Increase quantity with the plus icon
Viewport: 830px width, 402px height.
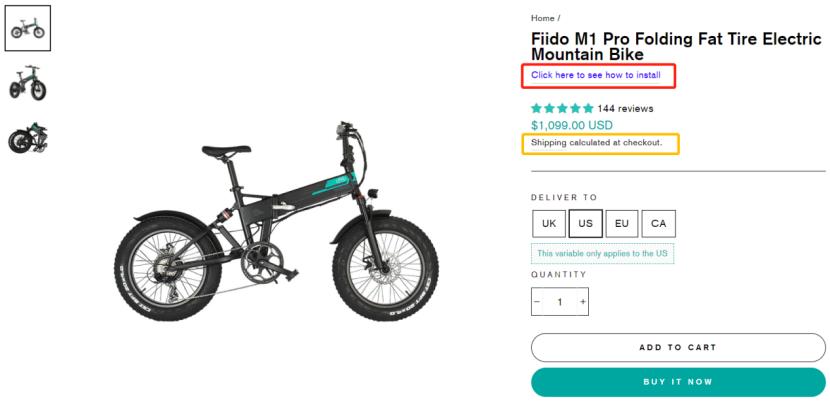583,301
